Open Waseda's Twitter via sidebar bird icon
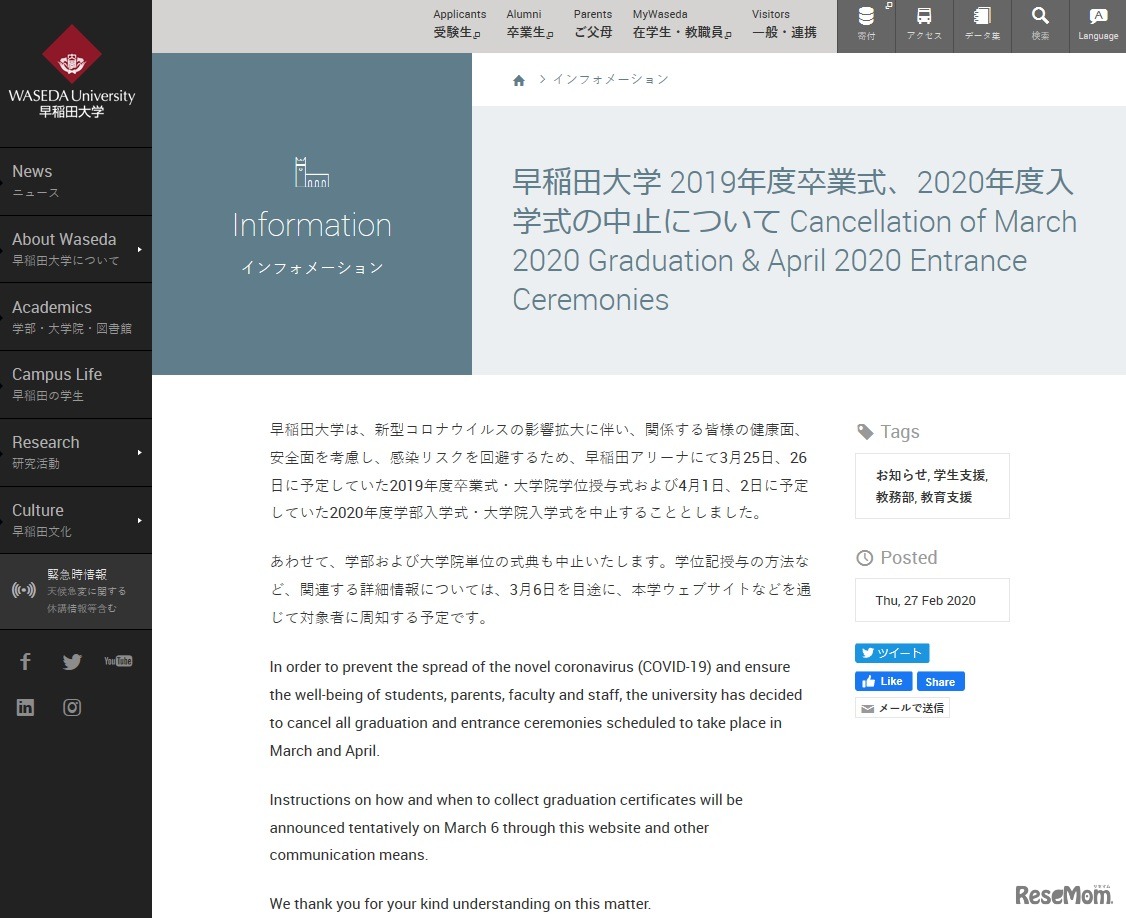Image resolution: width=1126 pixels, height=918 pixels. click(72, 661)
